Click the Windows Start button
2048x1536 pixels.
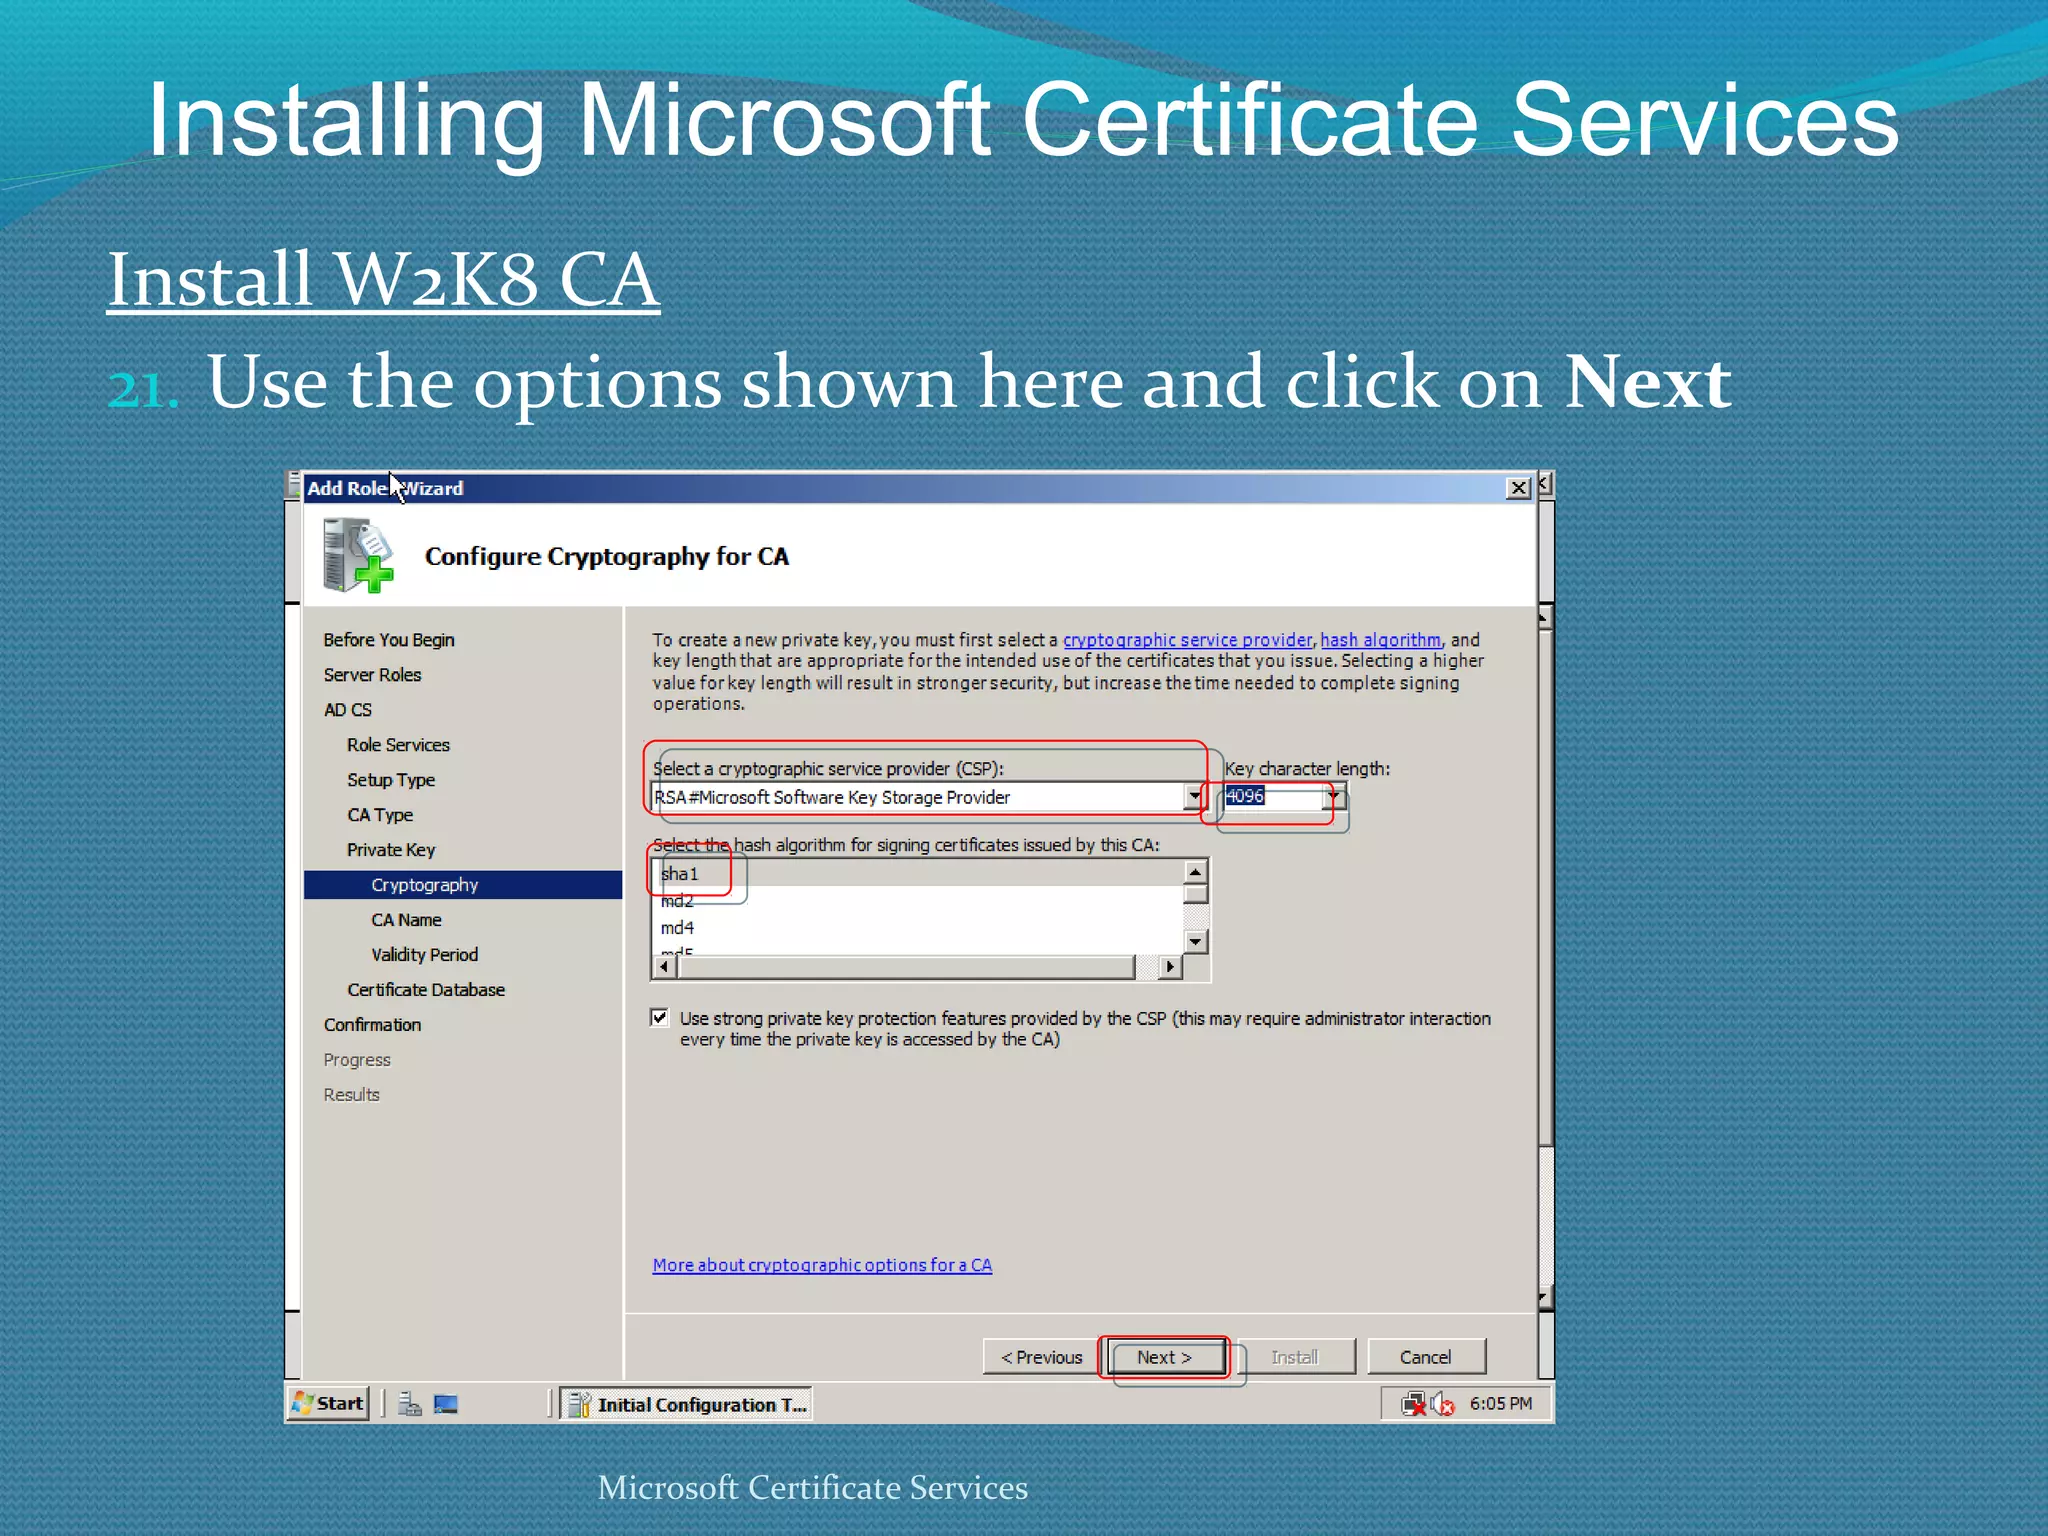[x=328, y=1404]
